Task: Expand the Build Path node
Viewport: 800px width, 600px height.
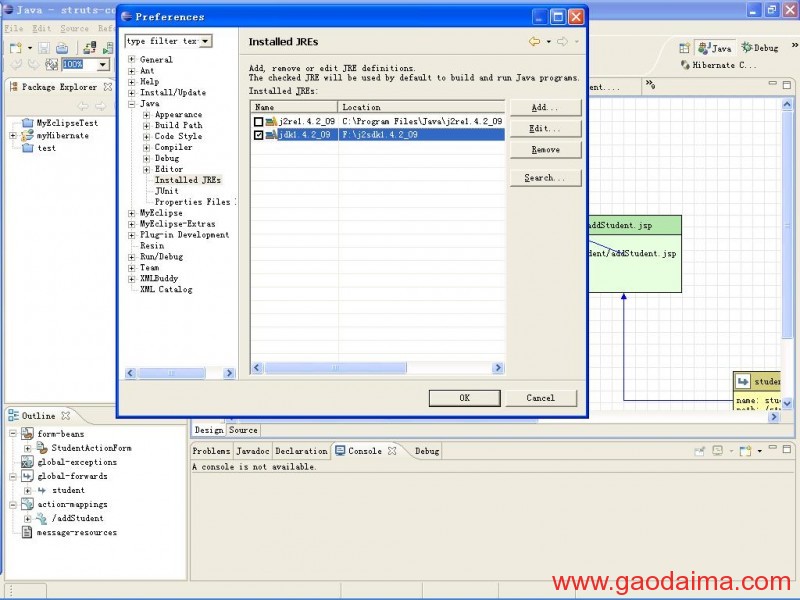Action: pos(146,126)
